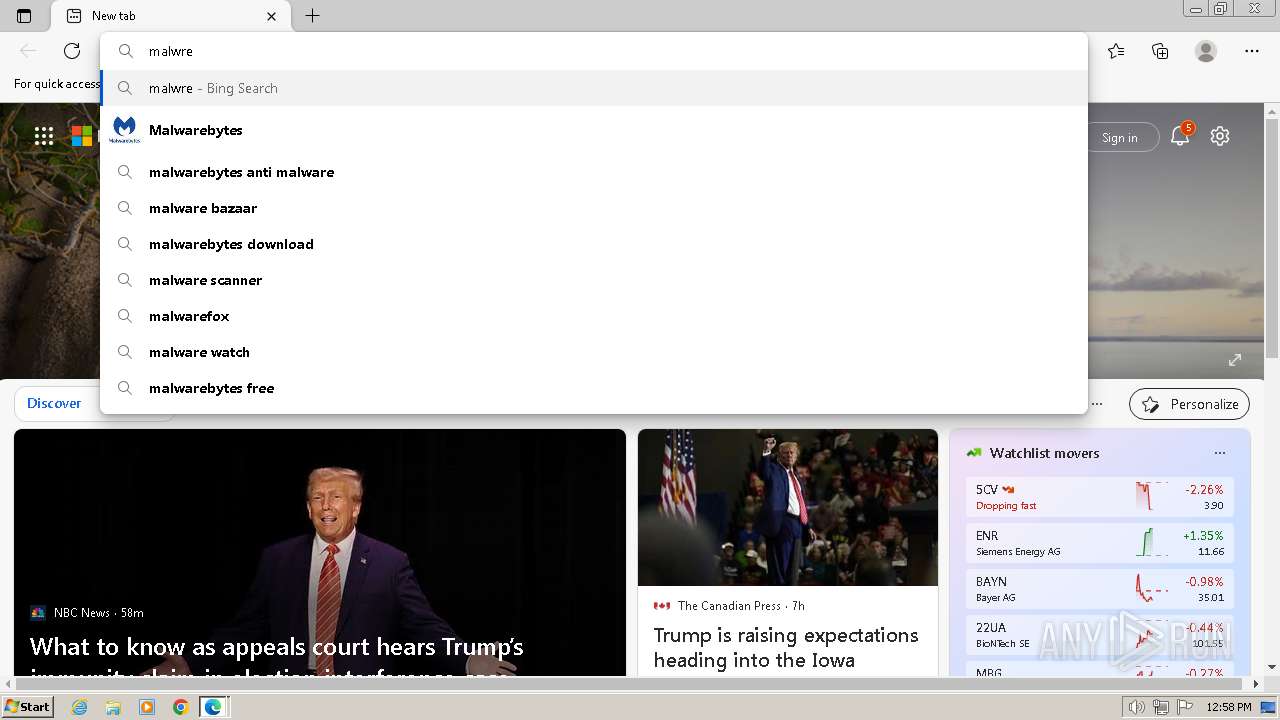The height and width of the screenshot is (720, 1280).
Task: Click the taskbar clock 12:58 PM
Action: pyautogui.click(x=1229, y=707)
